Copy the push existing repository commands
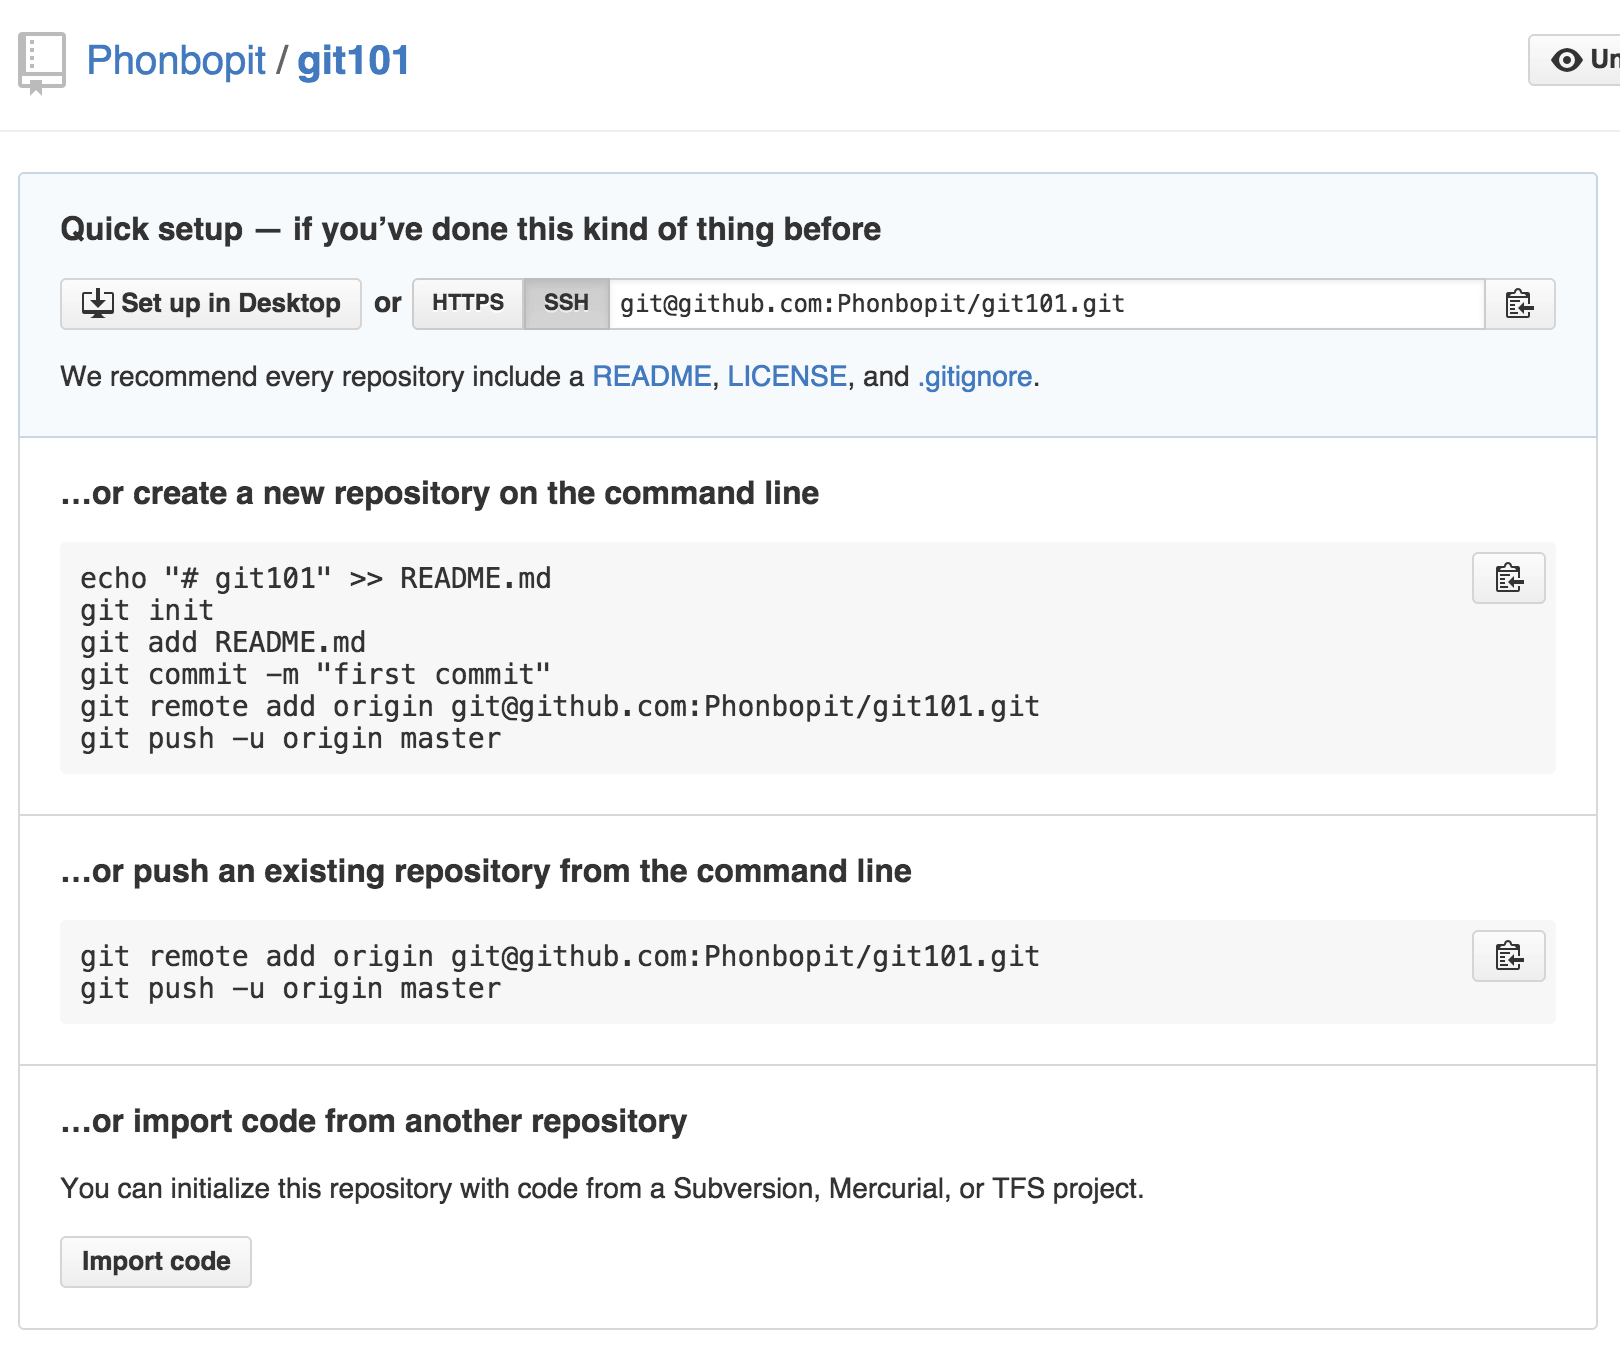1620x1364 pixels. 1509,956
